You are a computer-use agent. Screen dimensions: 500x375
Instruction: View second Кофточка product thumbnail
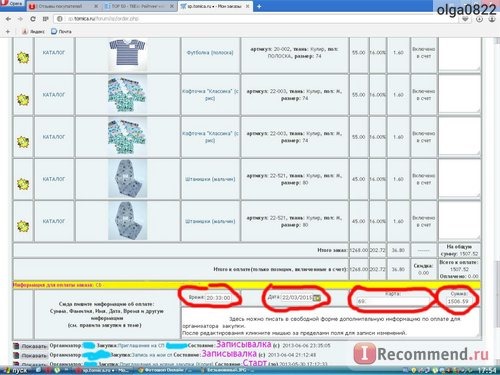pos(128,137)
